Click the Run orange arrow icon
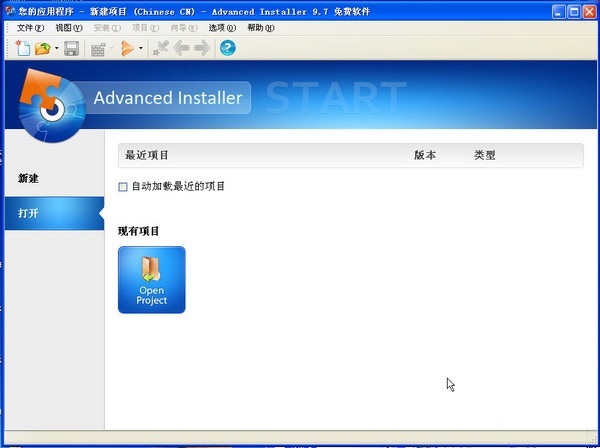 127,48
